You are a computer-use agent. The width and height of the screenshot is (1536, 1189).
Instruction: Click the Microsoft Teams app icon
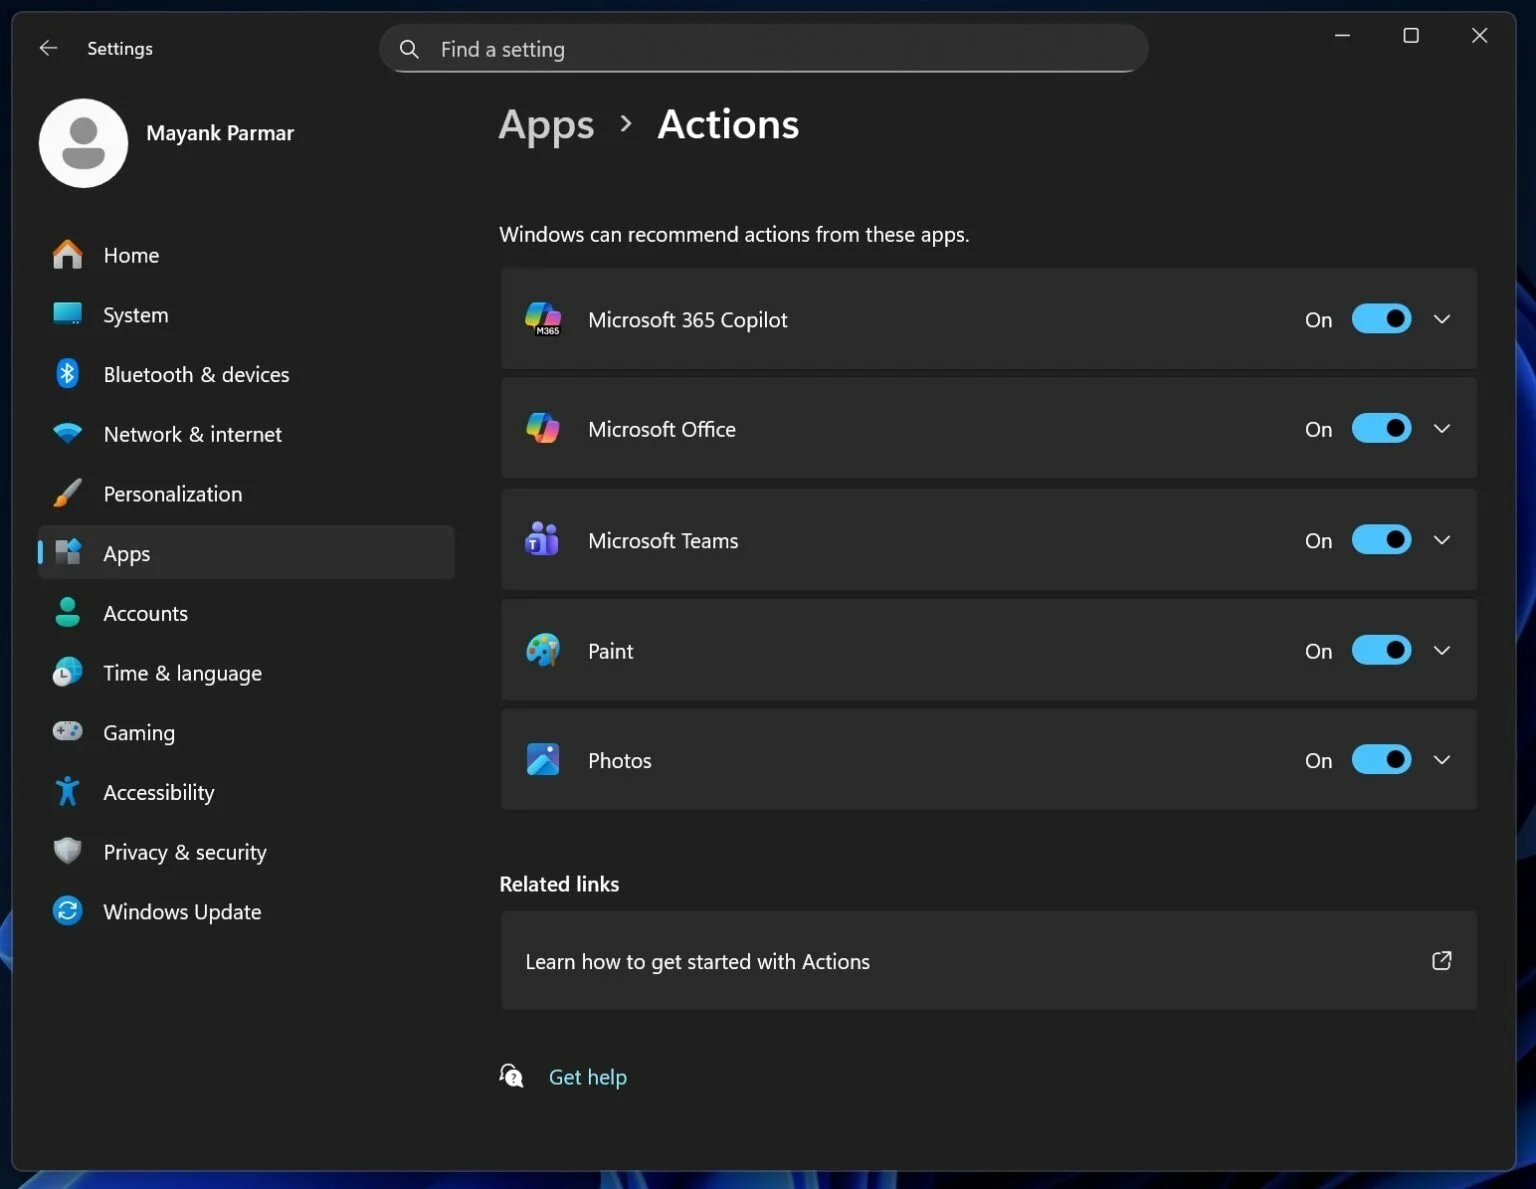click(543, 539)
